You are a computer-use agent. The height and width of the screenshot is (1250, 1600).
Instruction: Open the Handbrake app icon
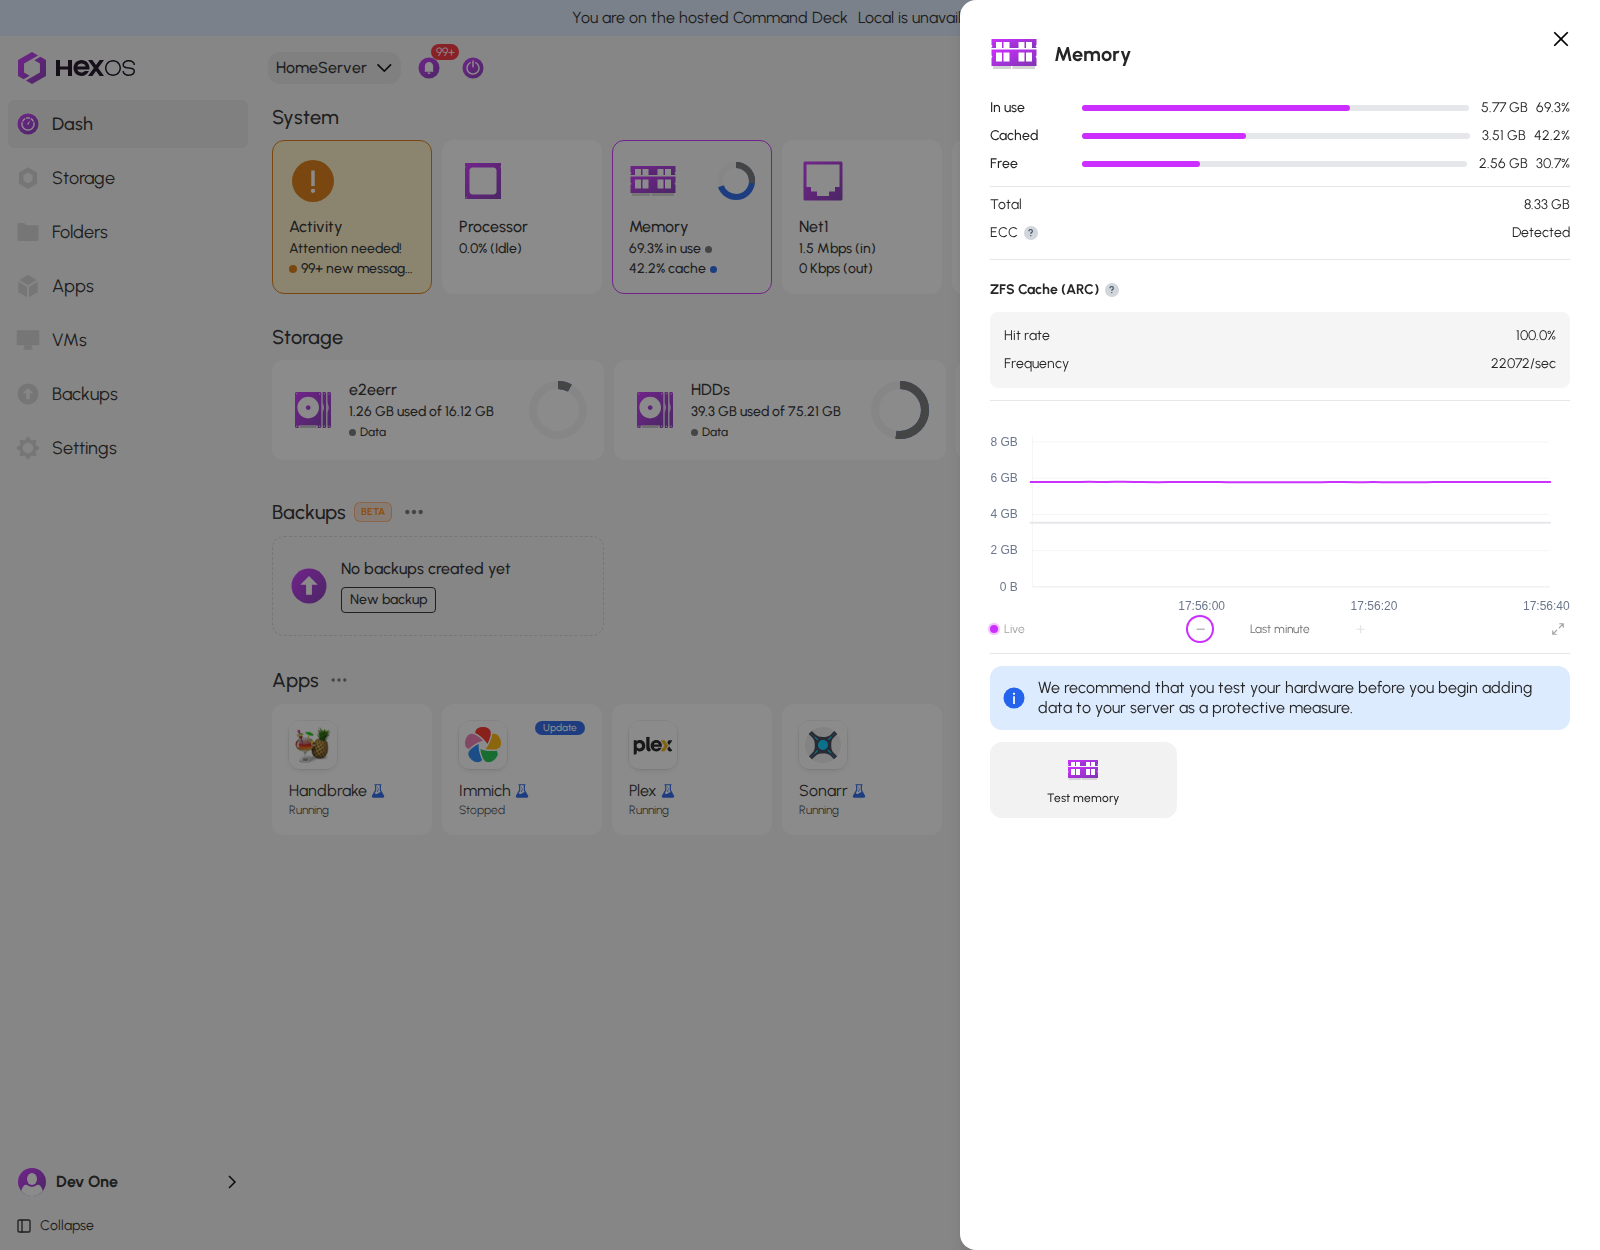click(x=313, y=745)
